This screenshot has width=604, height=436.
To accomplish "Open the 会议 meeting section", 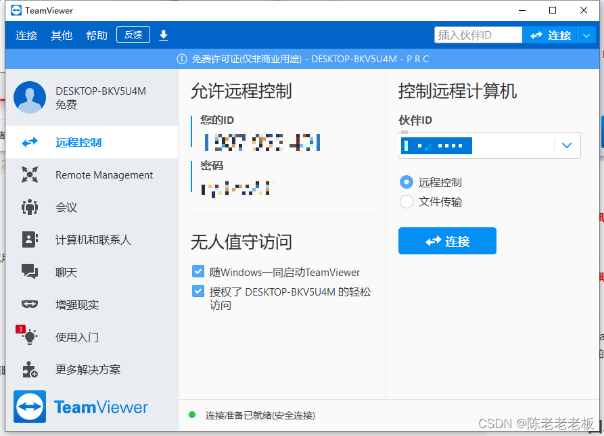I will point(92,207).
